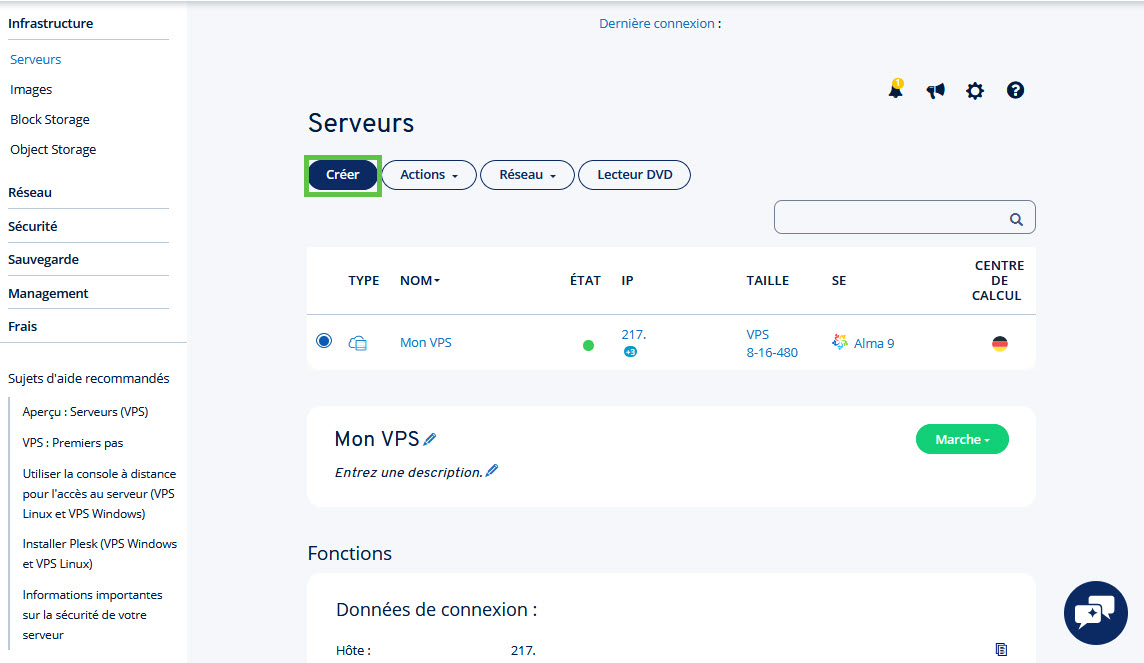Viewport: 1144px width, 663px height.
Task: Click the Hôte value 217.
Action: point(523,651)
